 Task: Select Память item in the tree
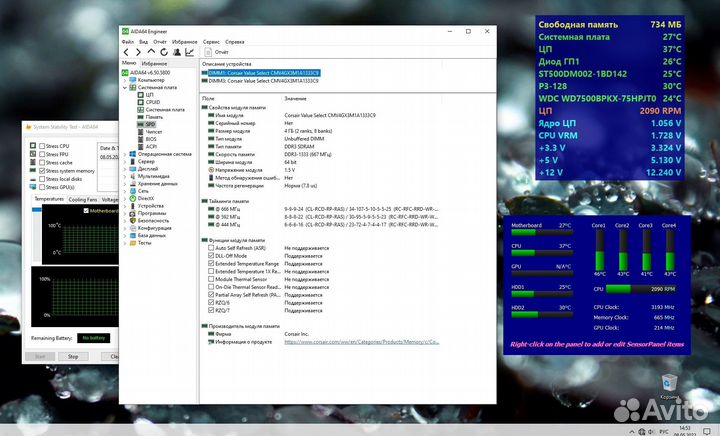154,117
